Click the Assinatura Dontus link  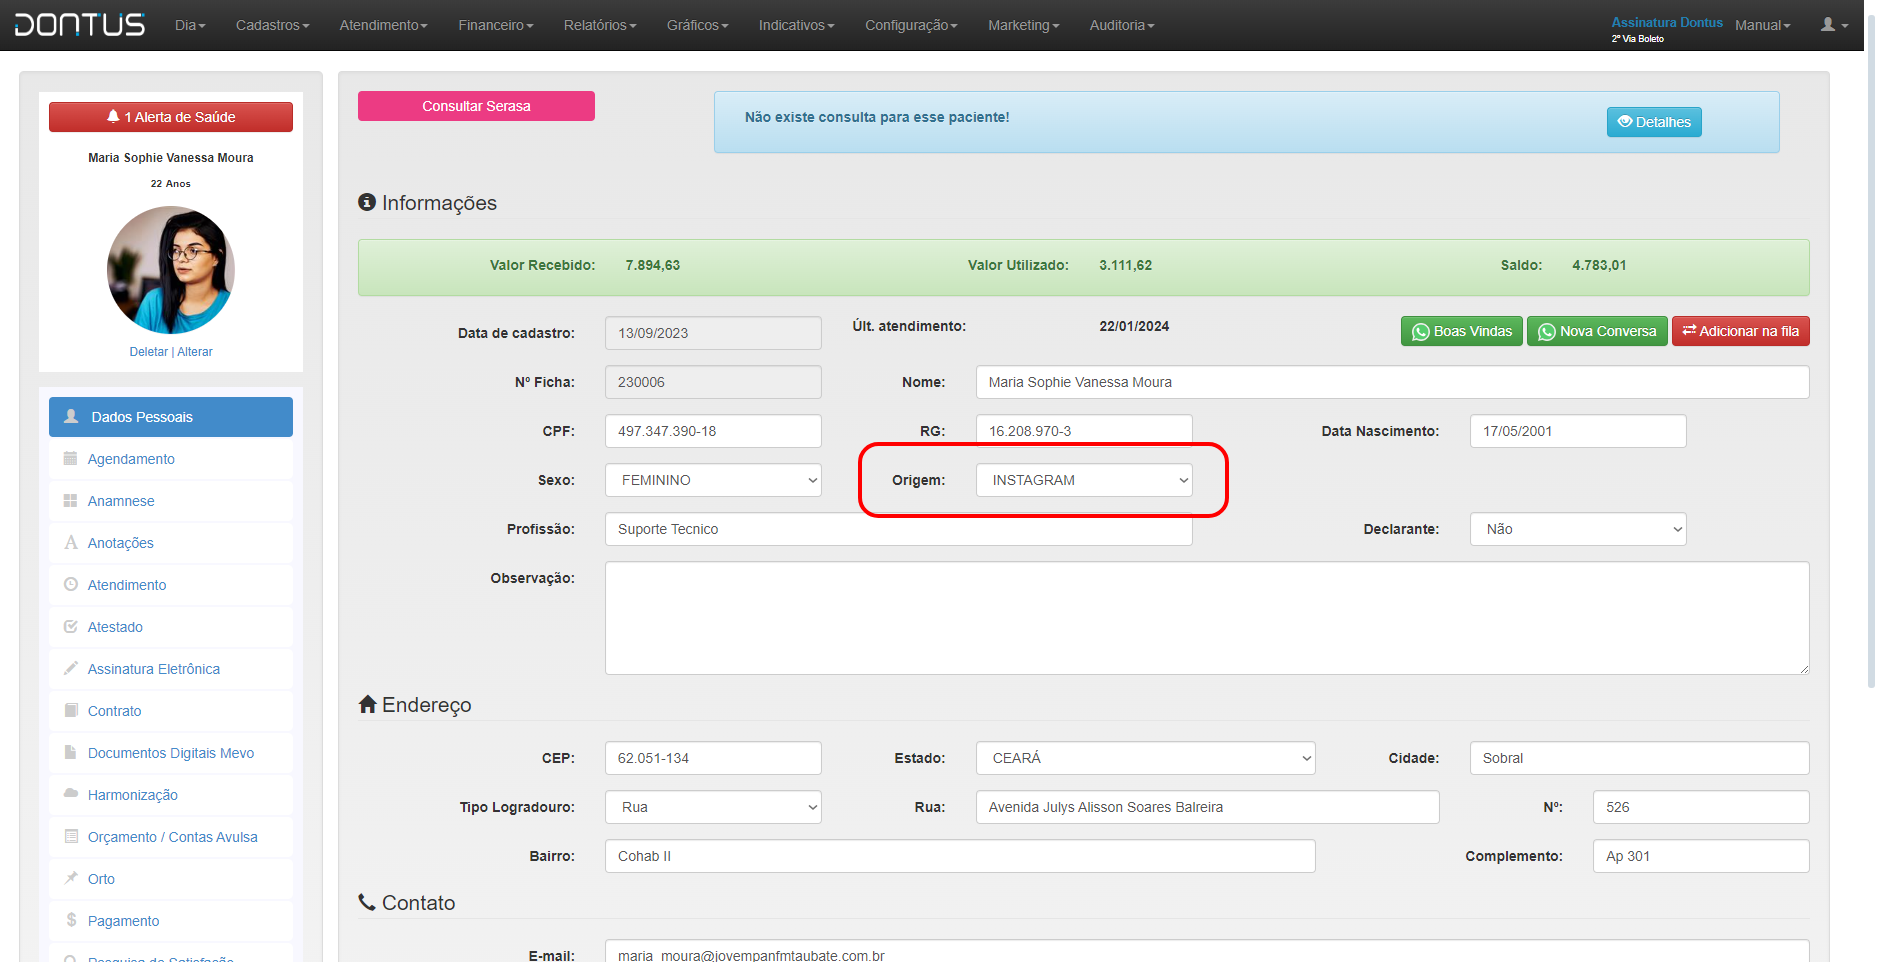[x=1667, y=22]
